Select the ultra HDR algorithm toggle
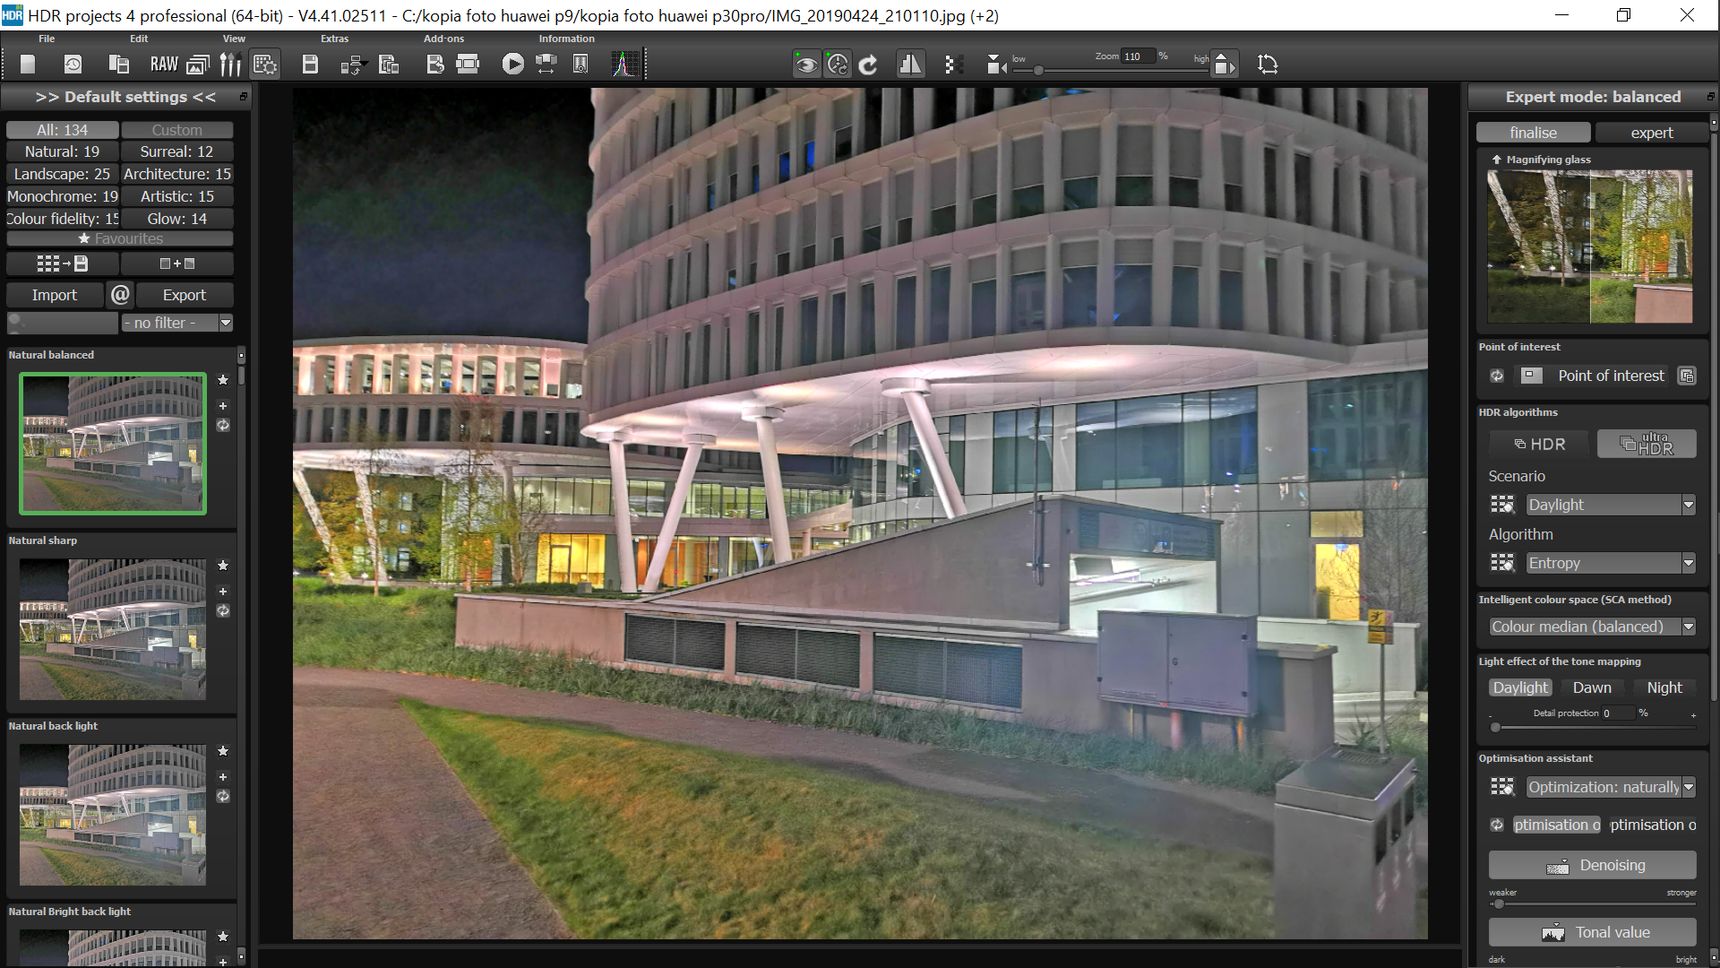Viewport: 1720px width, 968px height. point(1646,444)
